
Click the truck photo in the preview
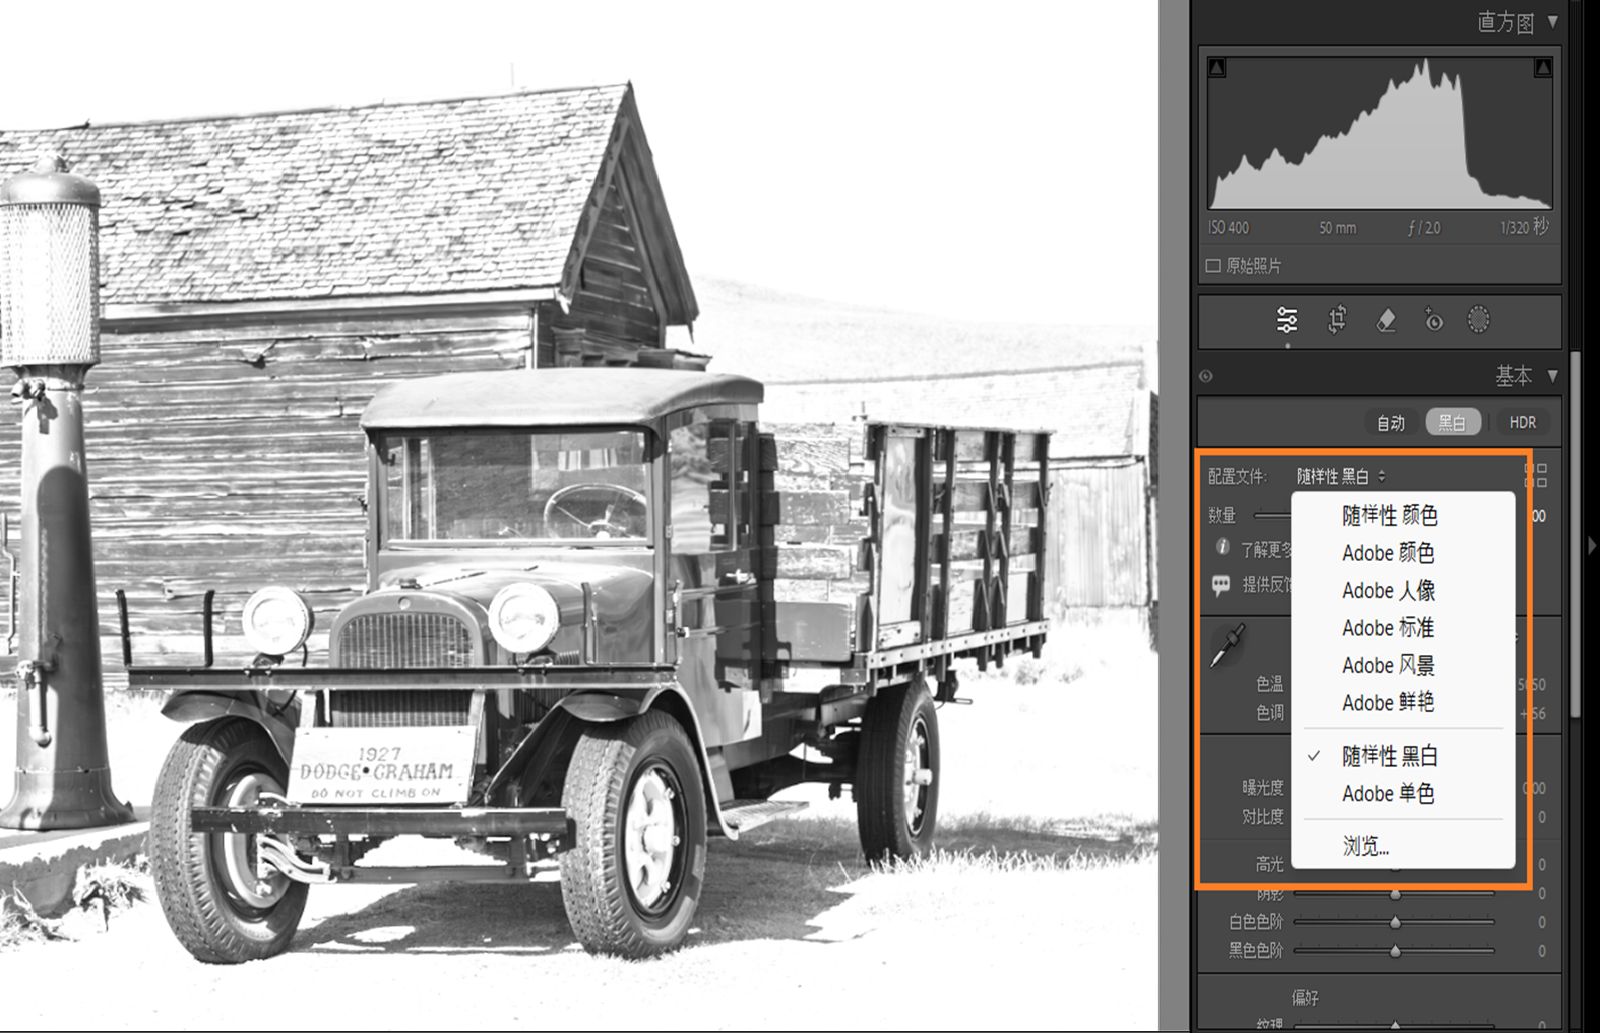point(578,515)
